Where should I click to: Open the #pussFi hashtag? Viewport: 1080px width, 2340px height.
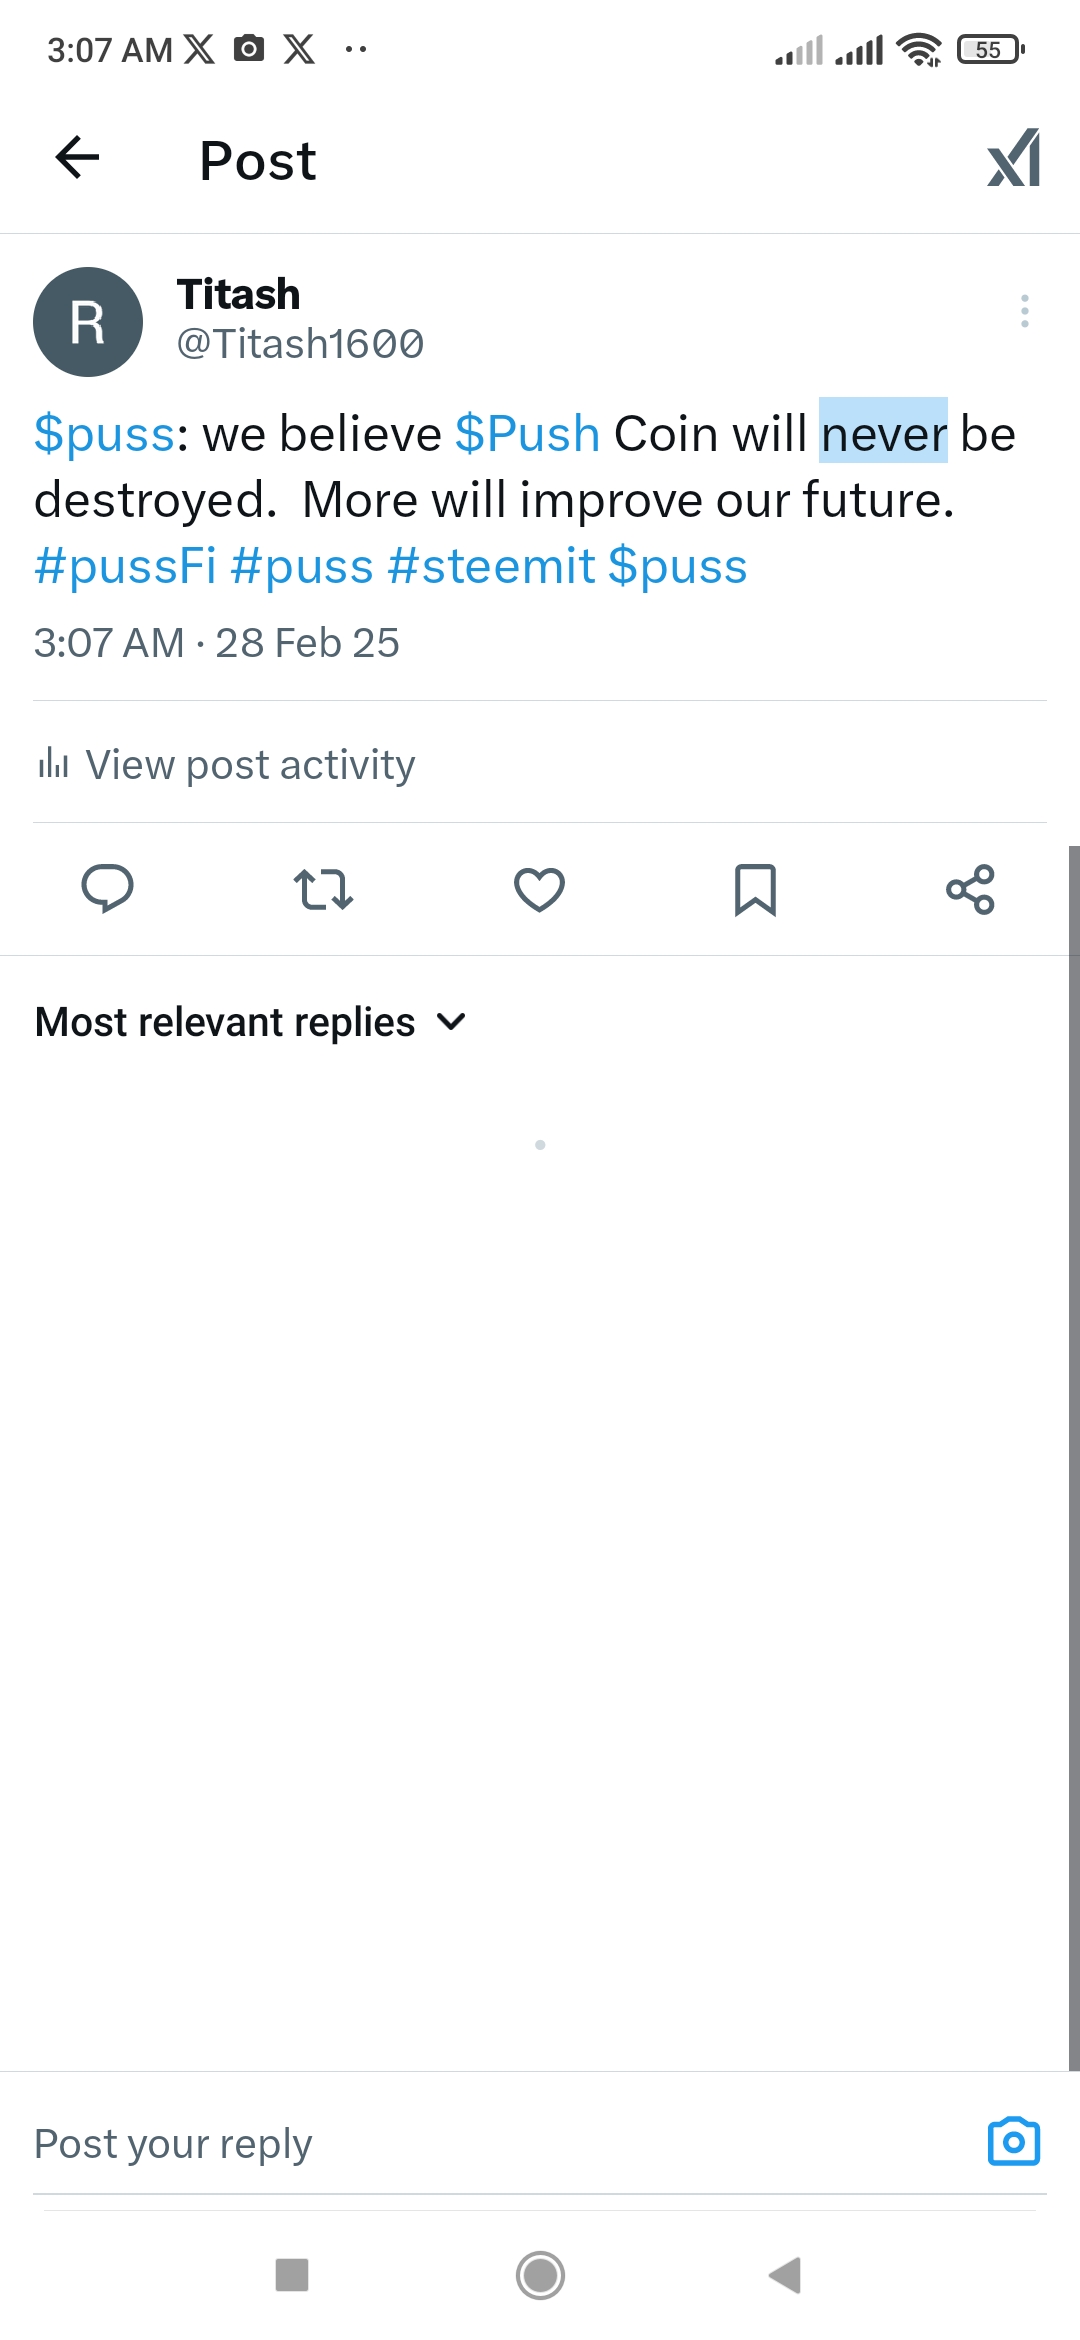125,566
